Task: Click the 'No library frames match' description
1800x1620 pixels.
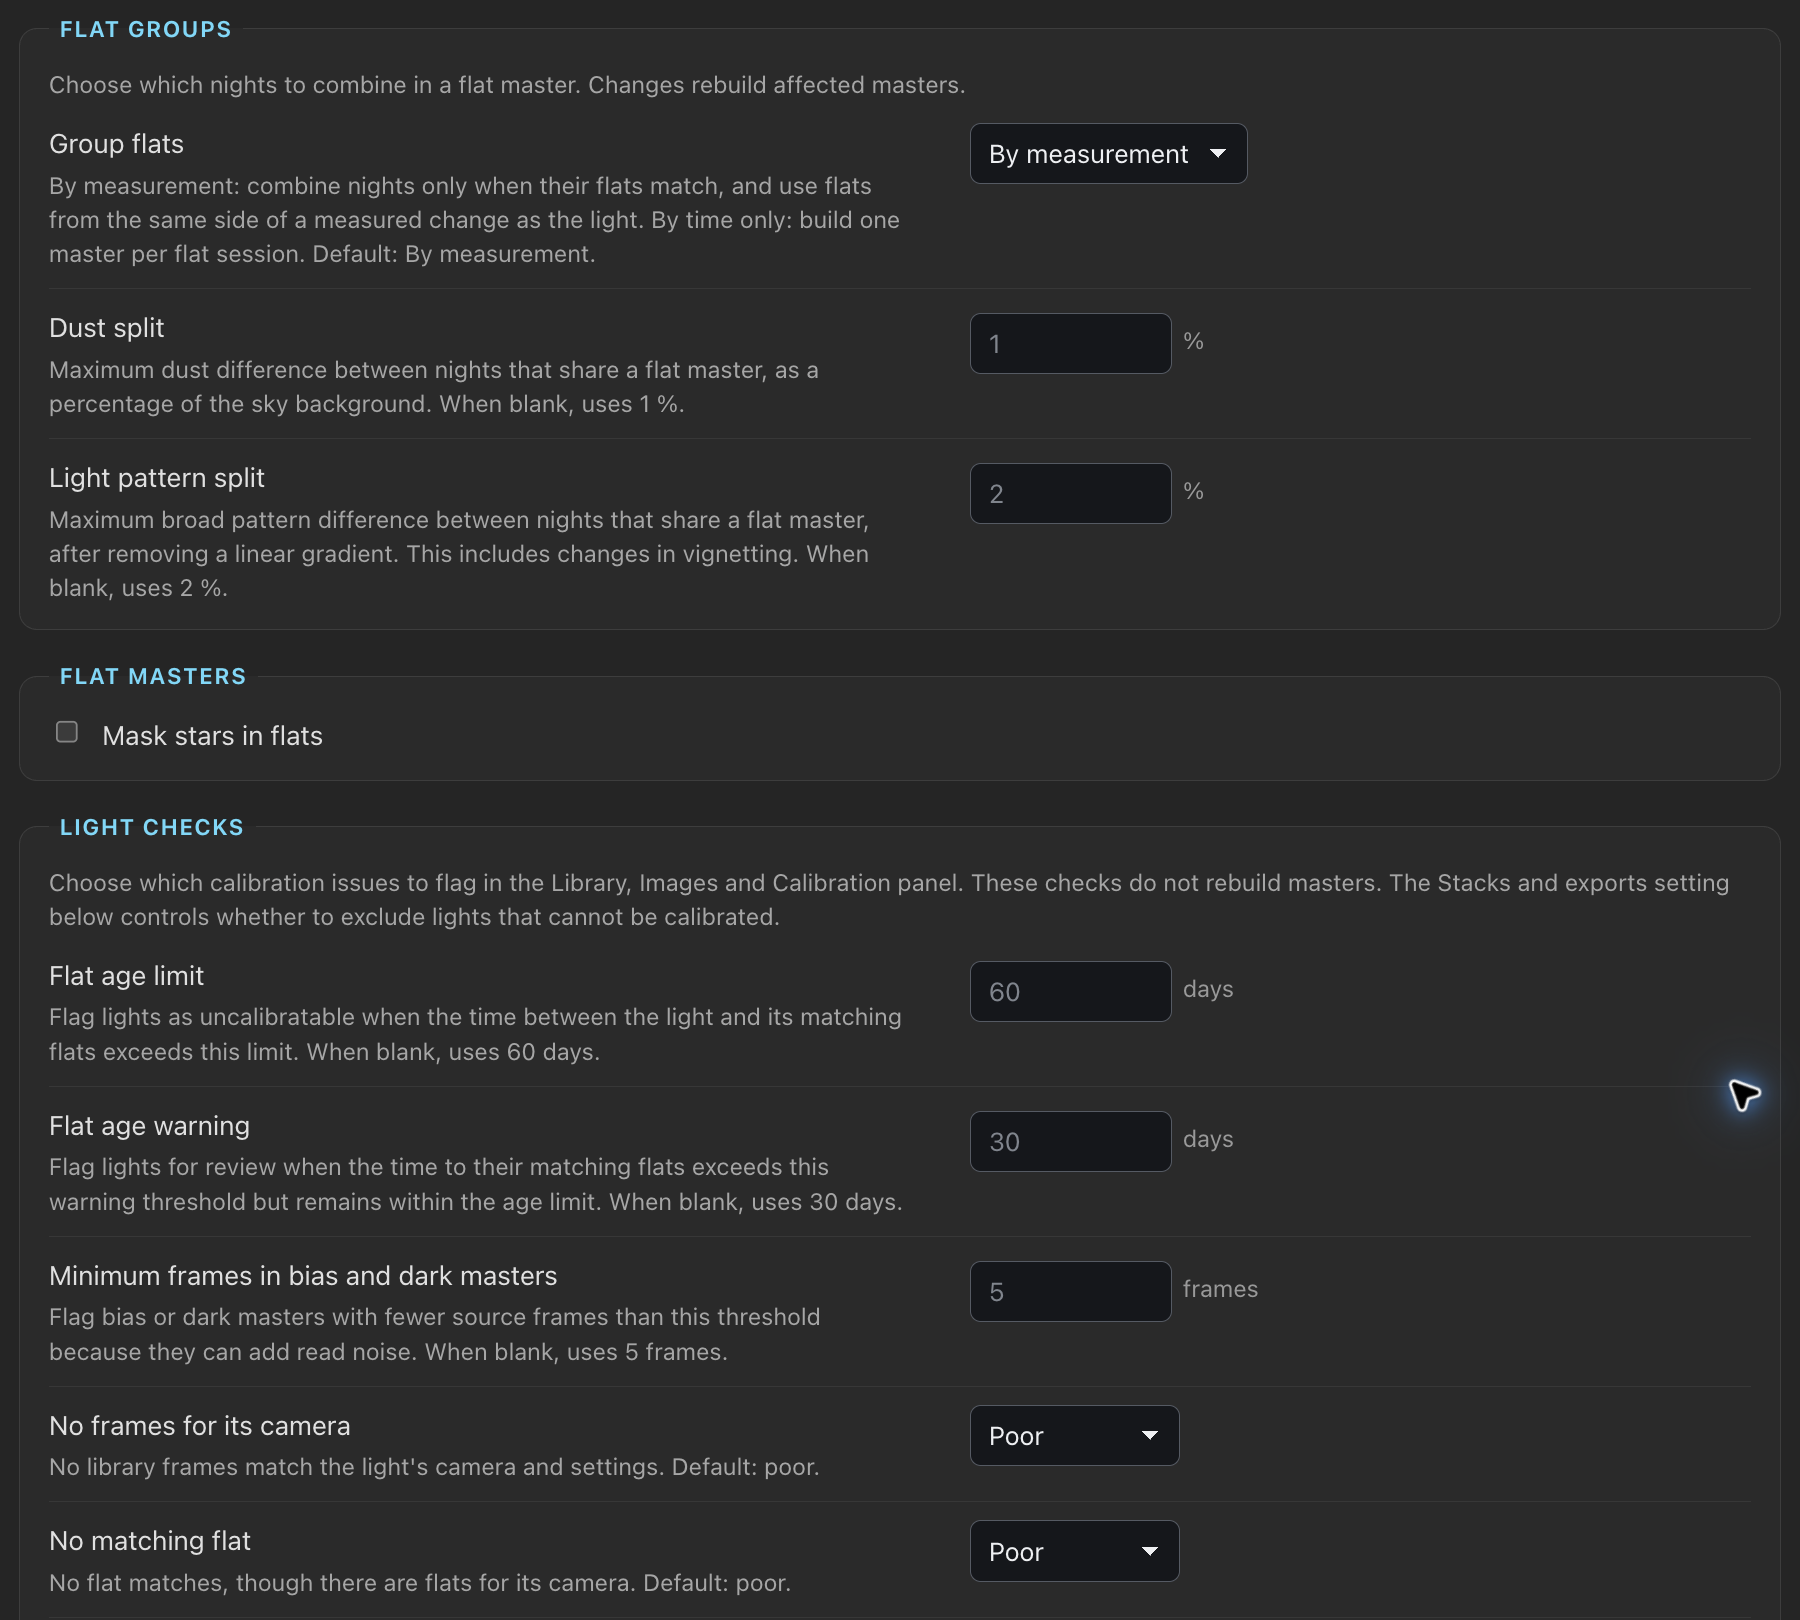Action: [435, 1467]
